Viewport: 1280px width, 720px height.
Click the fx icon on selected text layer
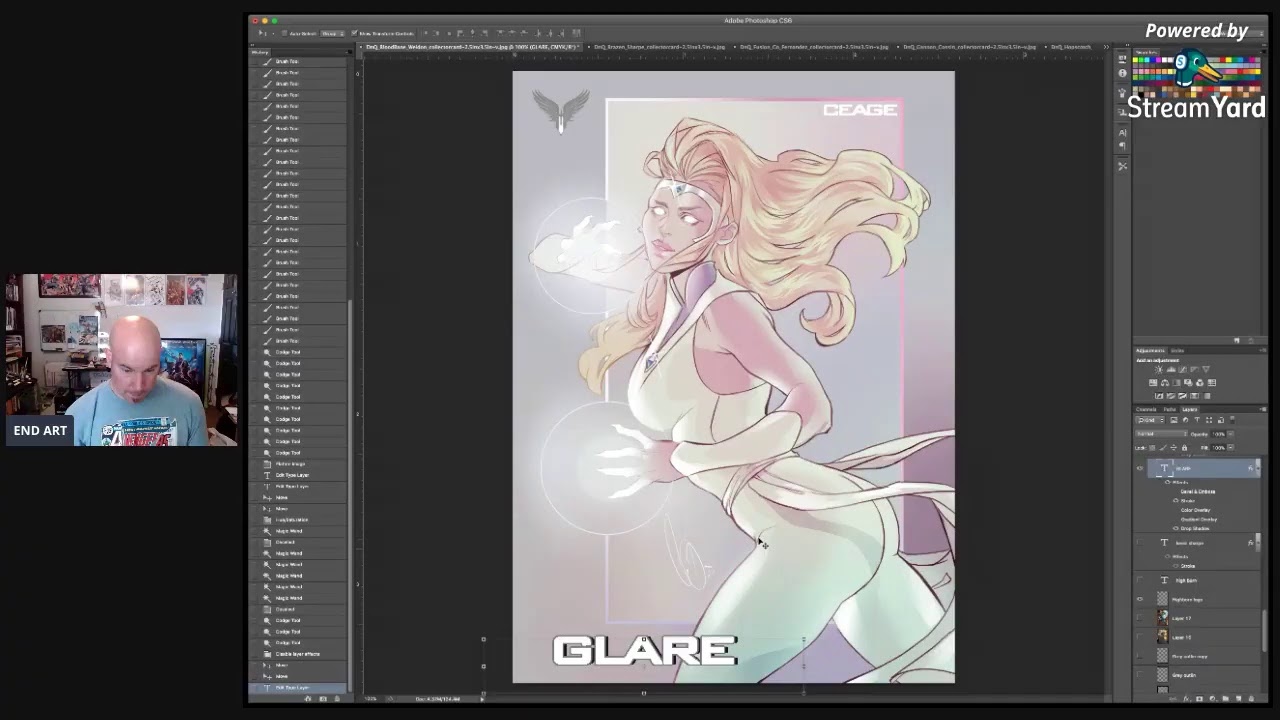pos(1250,468)
